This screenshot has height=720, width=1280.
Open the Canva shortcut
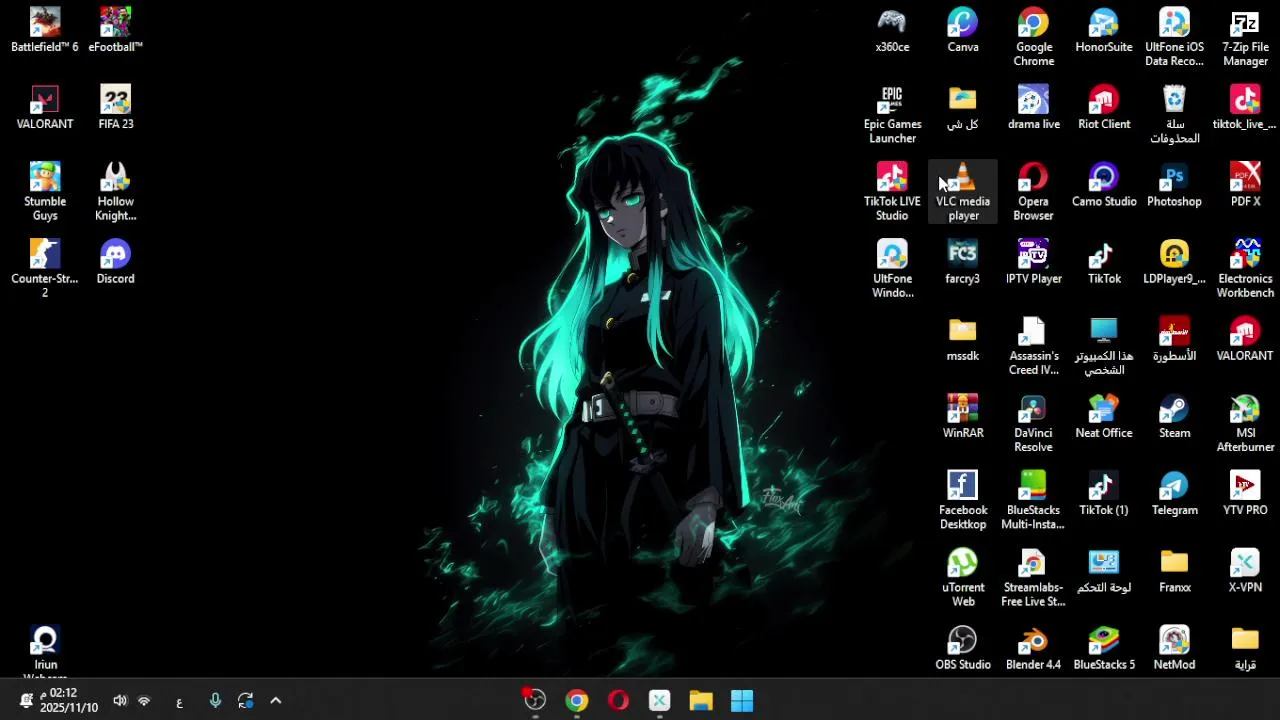click(963, 30)
